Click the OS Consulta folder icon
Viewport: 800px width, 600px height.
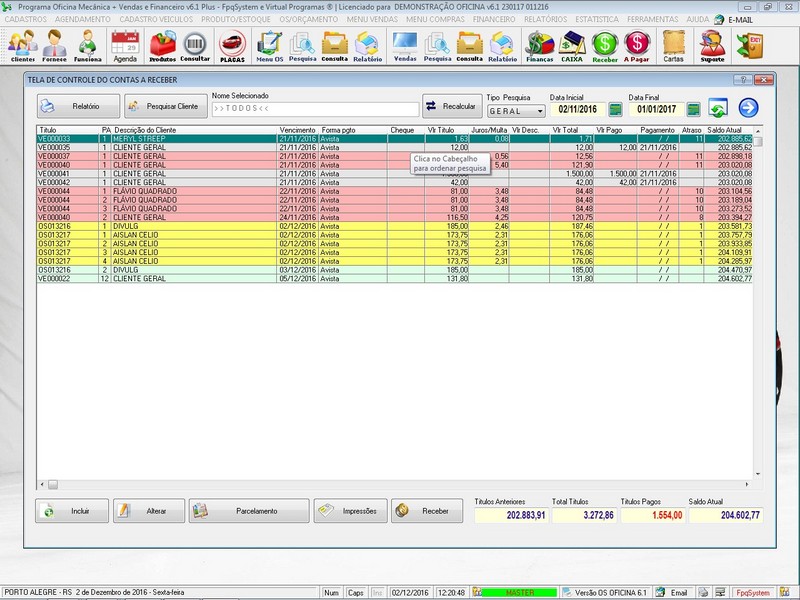[335, 45]
